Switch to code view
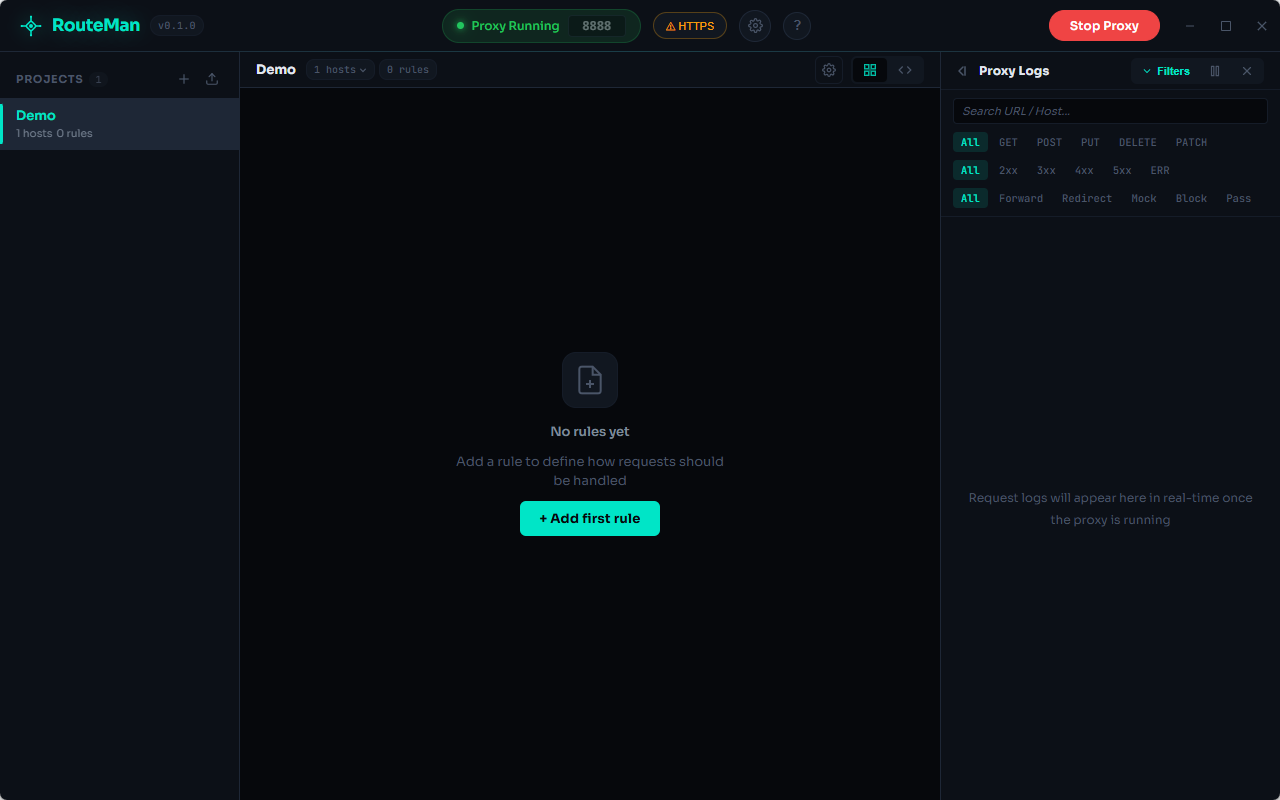This screenshot has height=800, width=1280. [x=905, y=70]
